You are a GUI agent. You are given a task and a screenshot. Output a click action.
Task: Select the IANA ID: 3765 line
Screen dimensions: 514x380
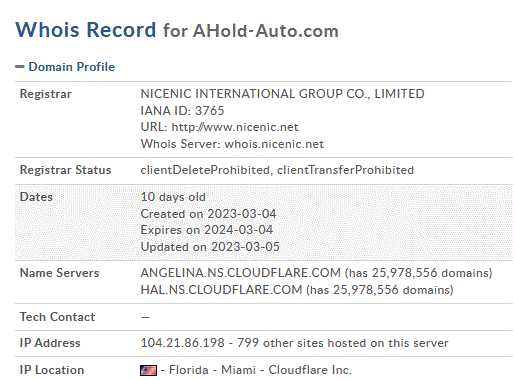pyautogui.click(x=182, y=111)
